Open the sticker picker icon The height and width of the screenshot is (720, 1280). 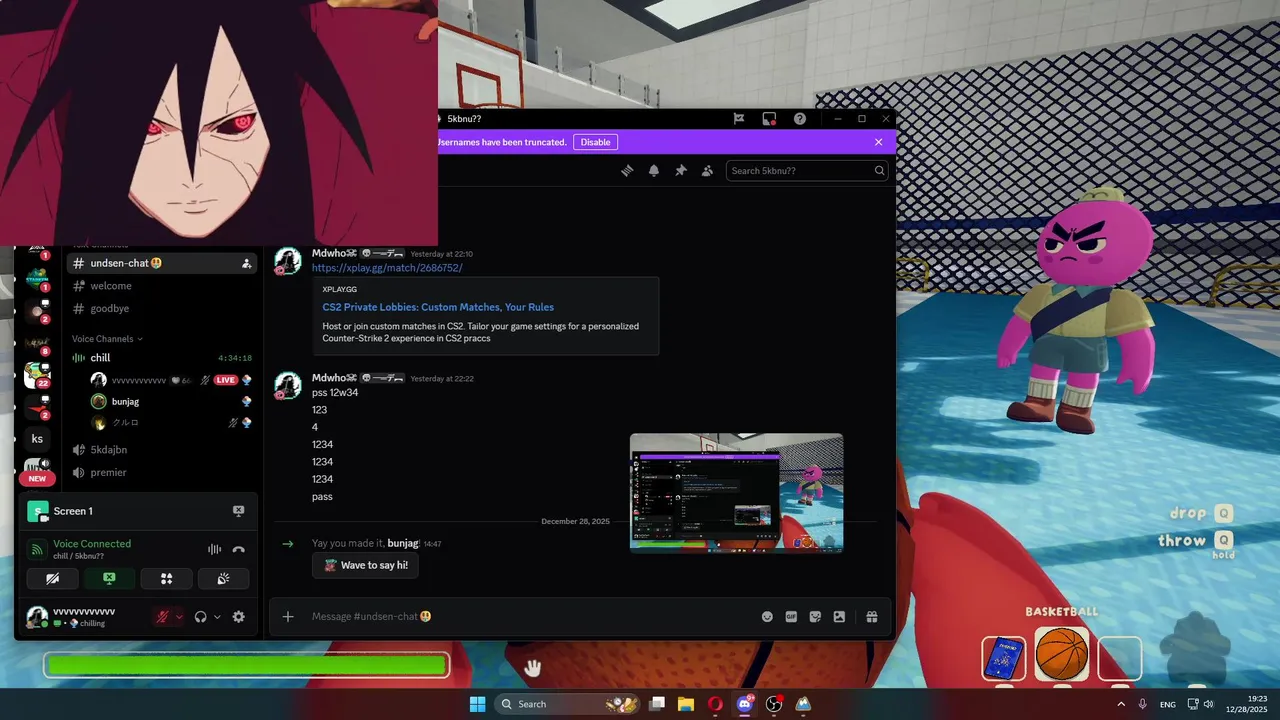pos(815,617)
